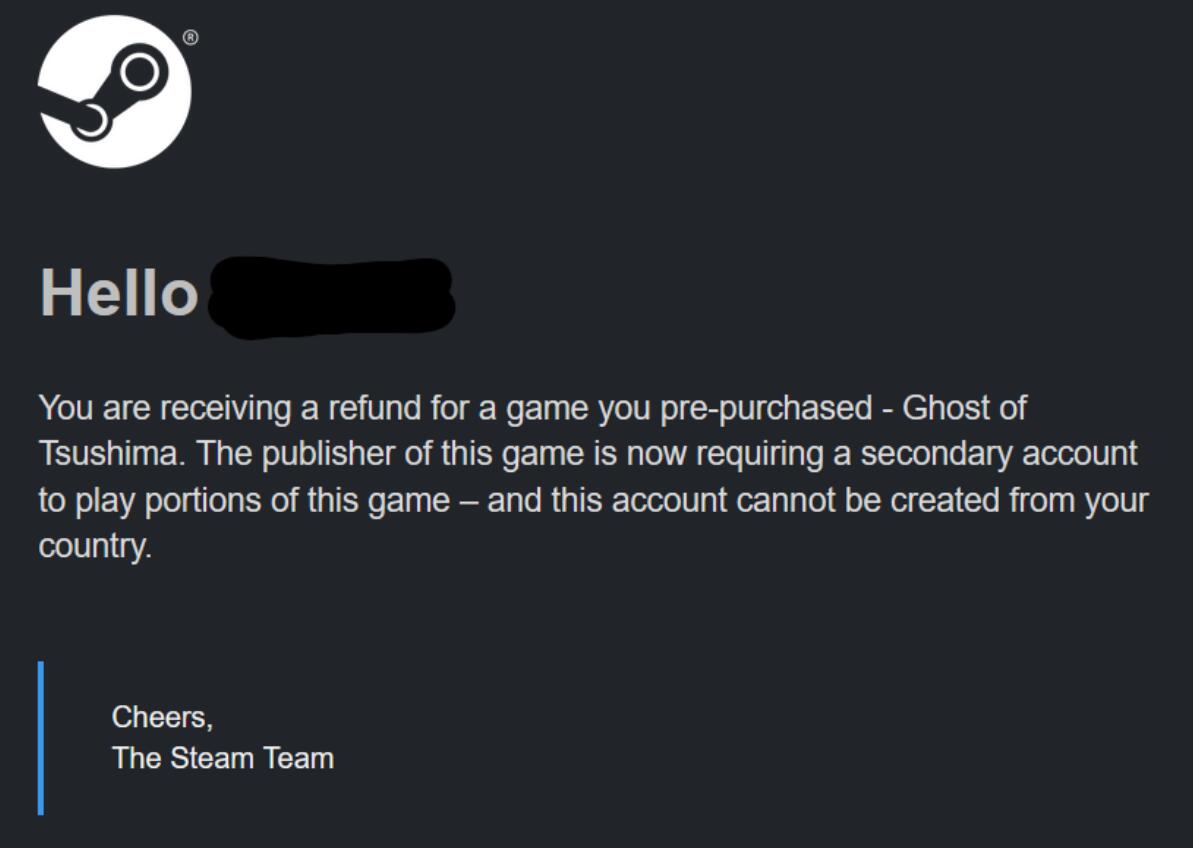This screenshot has height=848, width=1193.
Task: Click the "Ghost of" game title text
Action: pyautogui.click(x=965, y=408)
